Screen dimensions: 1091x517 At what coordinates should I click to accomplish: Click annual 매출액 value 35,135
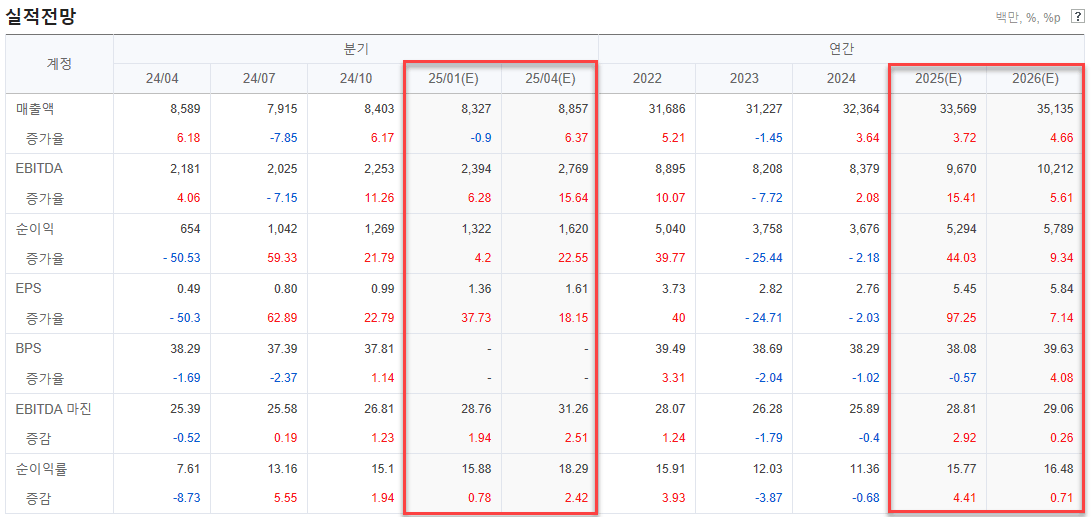pyautogui.click(x=1056, y=109)
